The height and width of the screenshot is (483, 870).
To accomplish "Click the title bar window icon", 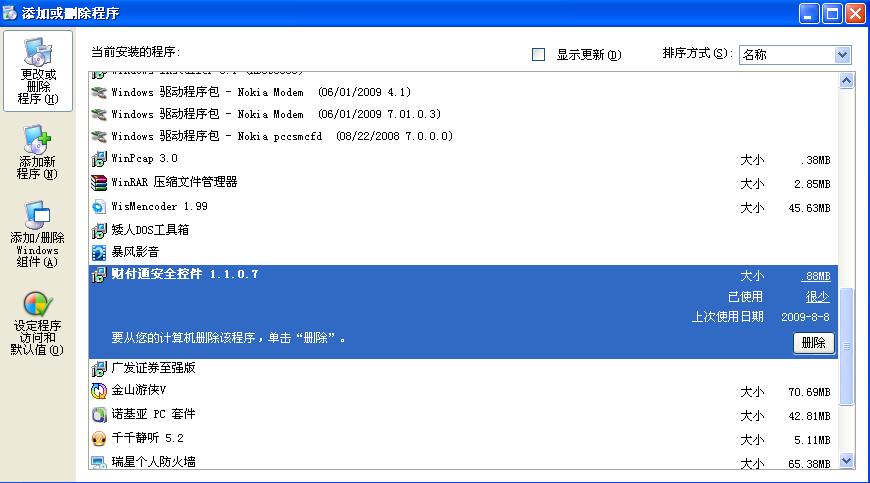I will click(x=9, y=13).
